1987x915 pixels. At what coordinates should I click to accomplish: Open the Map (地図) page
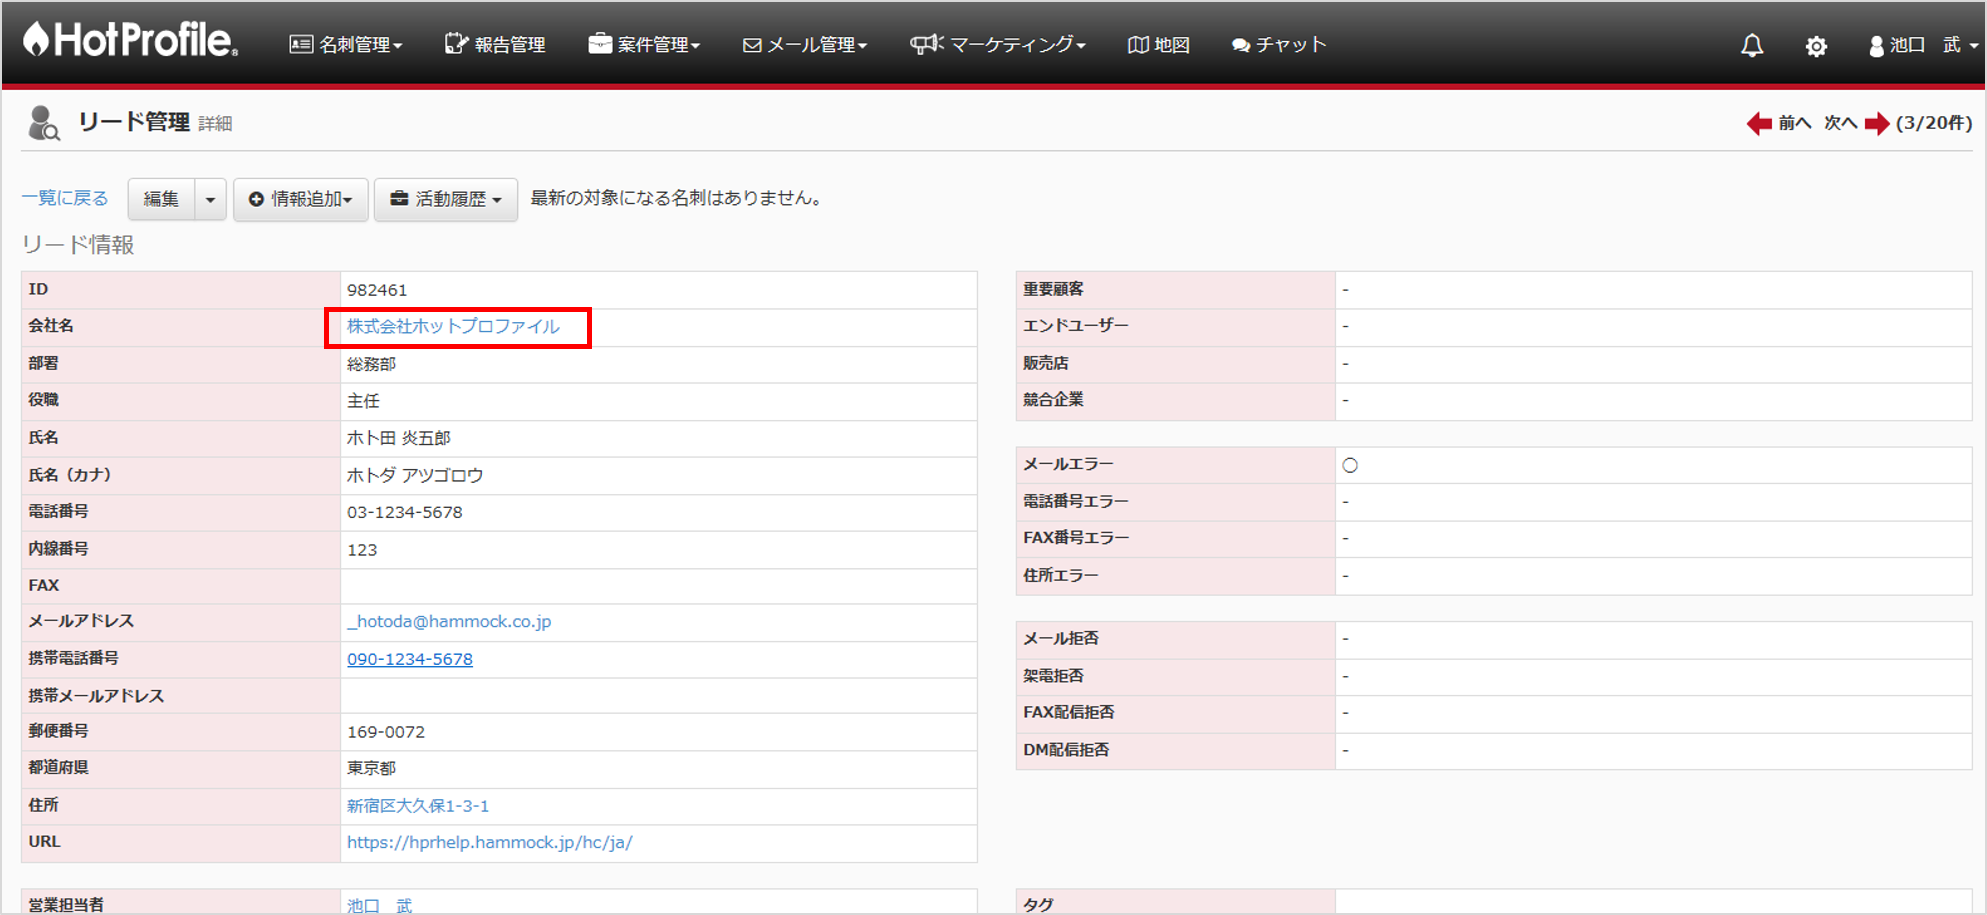pyautogui.click(x=1159, y=45)
